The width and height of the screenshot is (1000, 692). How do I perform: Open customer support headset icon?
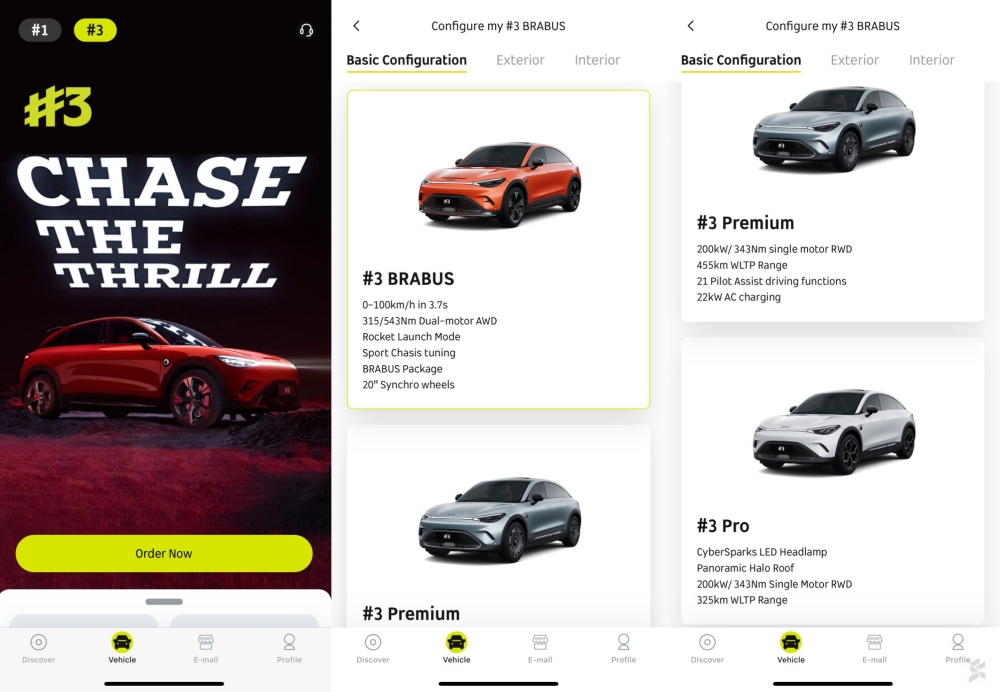306,30
